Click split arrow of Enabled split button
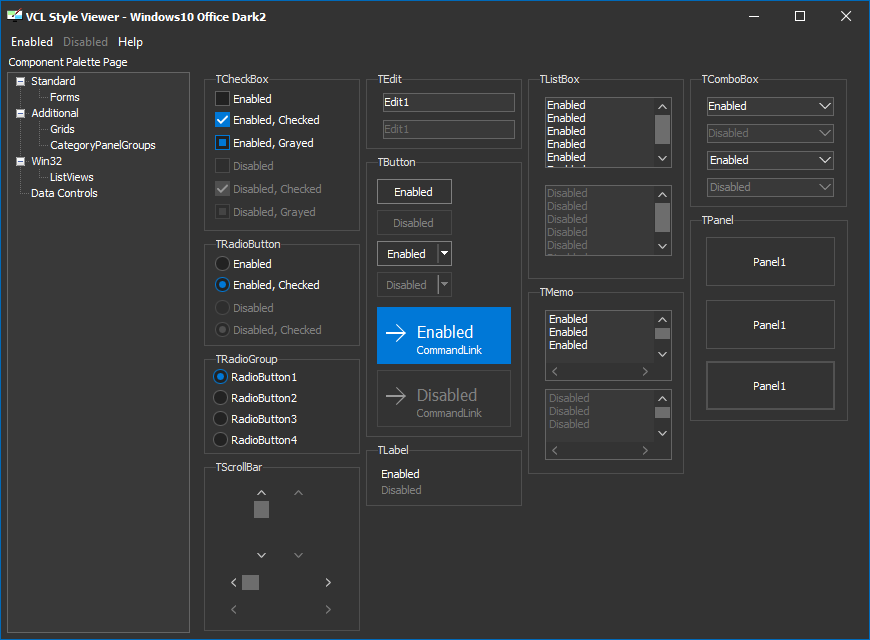Screen dimensions: 870x640 coord(444,254)
